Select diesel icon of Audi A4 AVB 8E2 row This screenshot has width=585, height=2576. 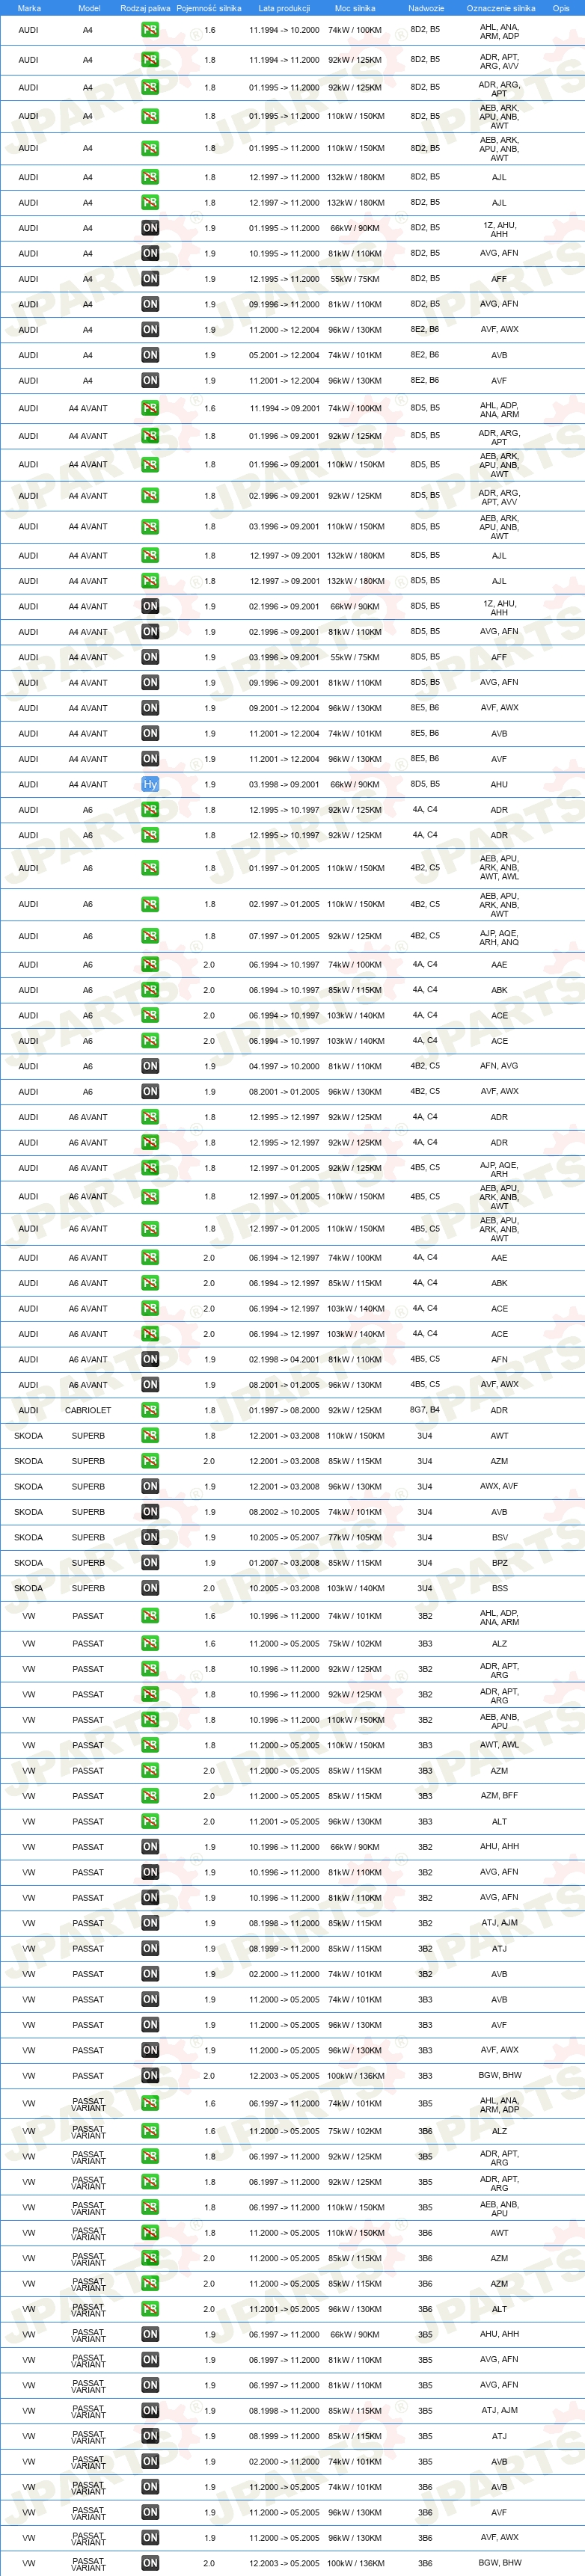point(150,355)
